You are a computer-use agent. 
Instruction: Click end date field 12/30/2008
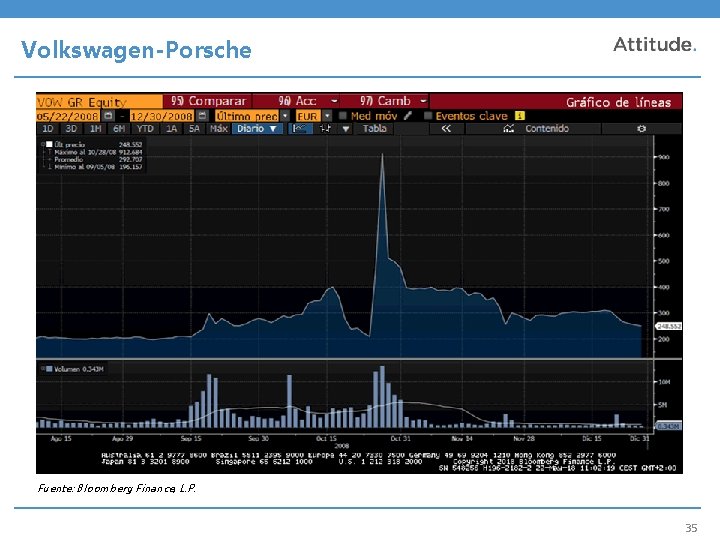pos(162,116)
